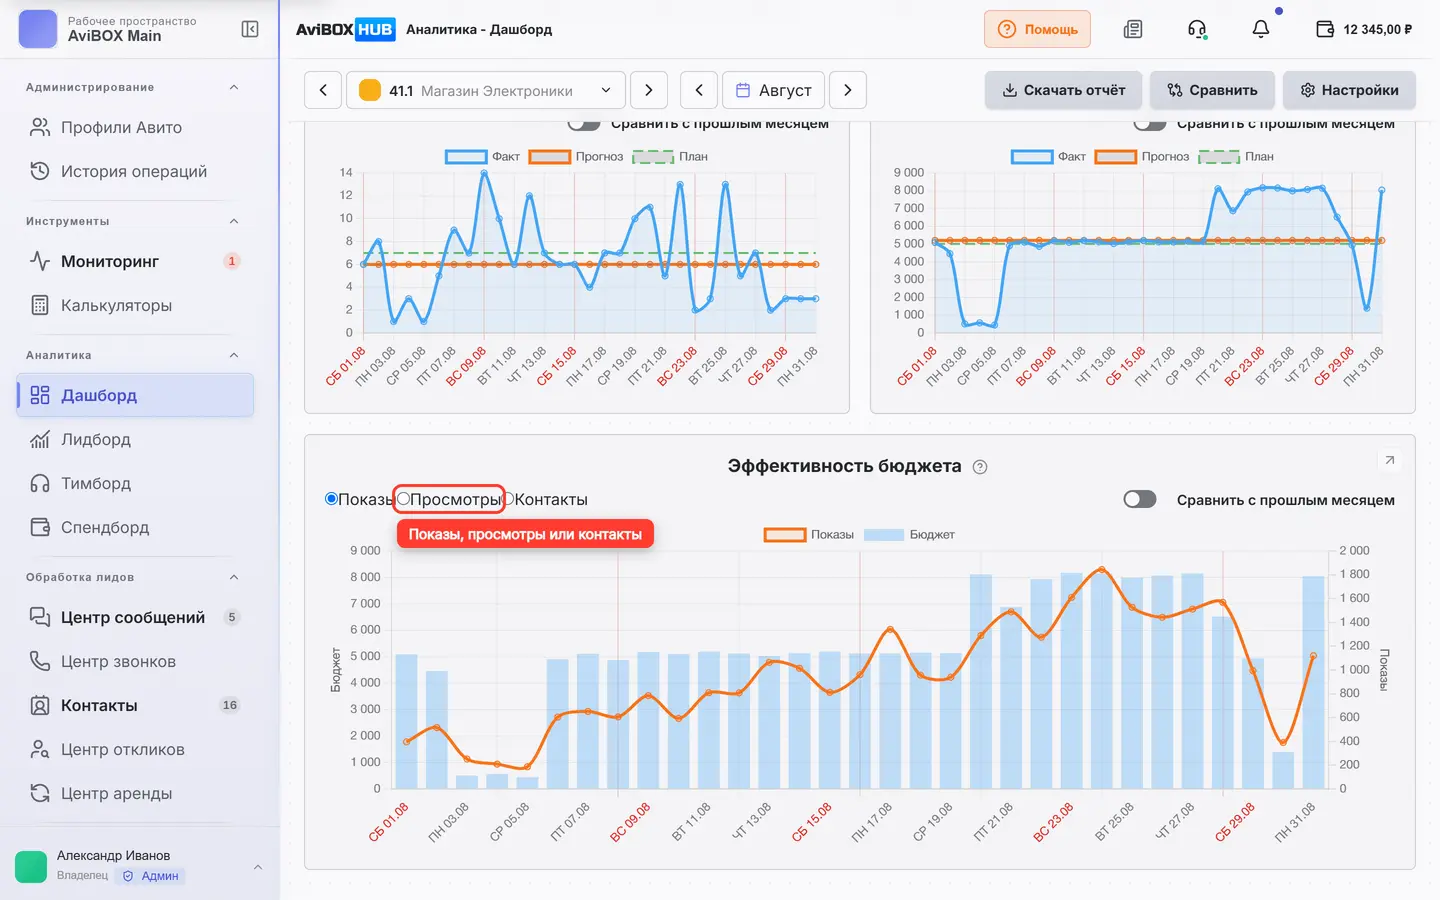The height and width of the screenshot is (900, 1440).
Task: Go to next month after Август
Action: (x=848, y=90)
